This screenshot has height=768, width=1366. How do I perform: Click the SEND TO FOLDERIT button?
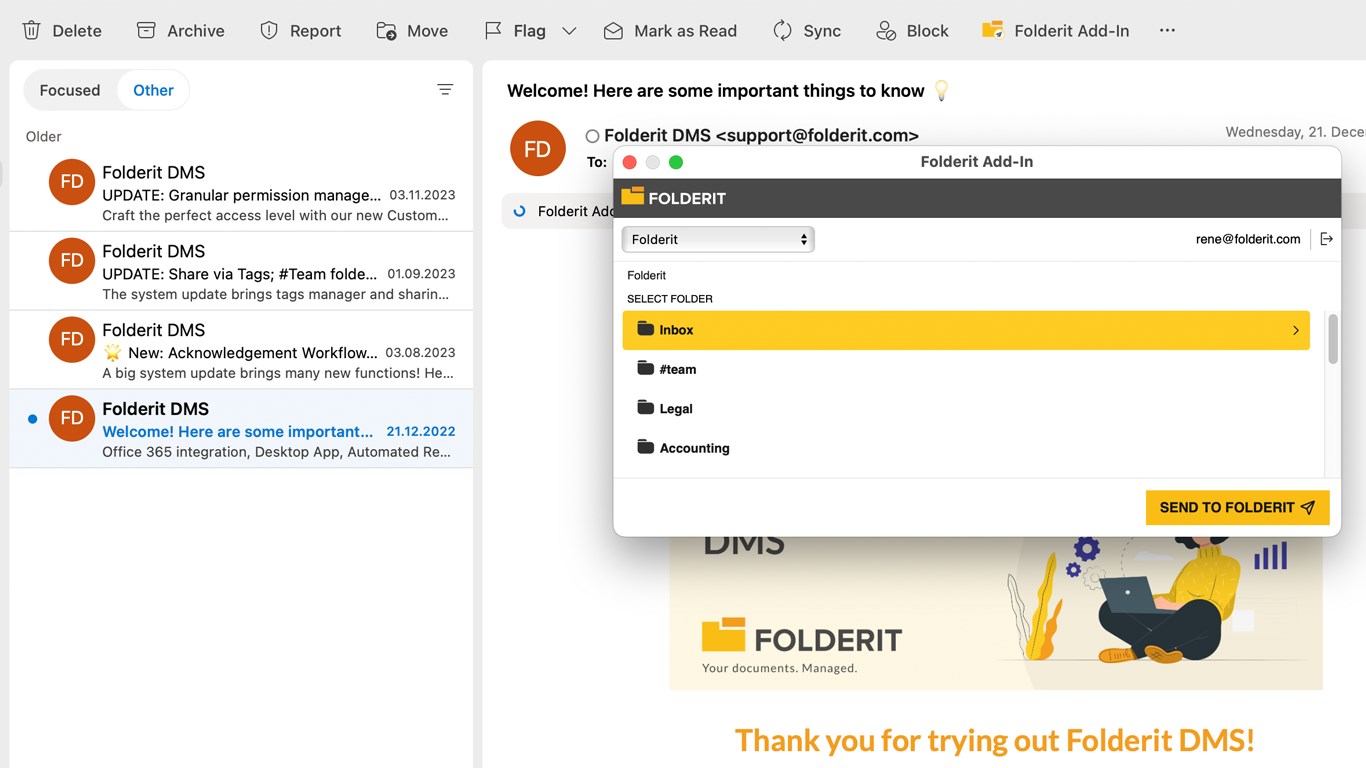(x=1237, y=507)
